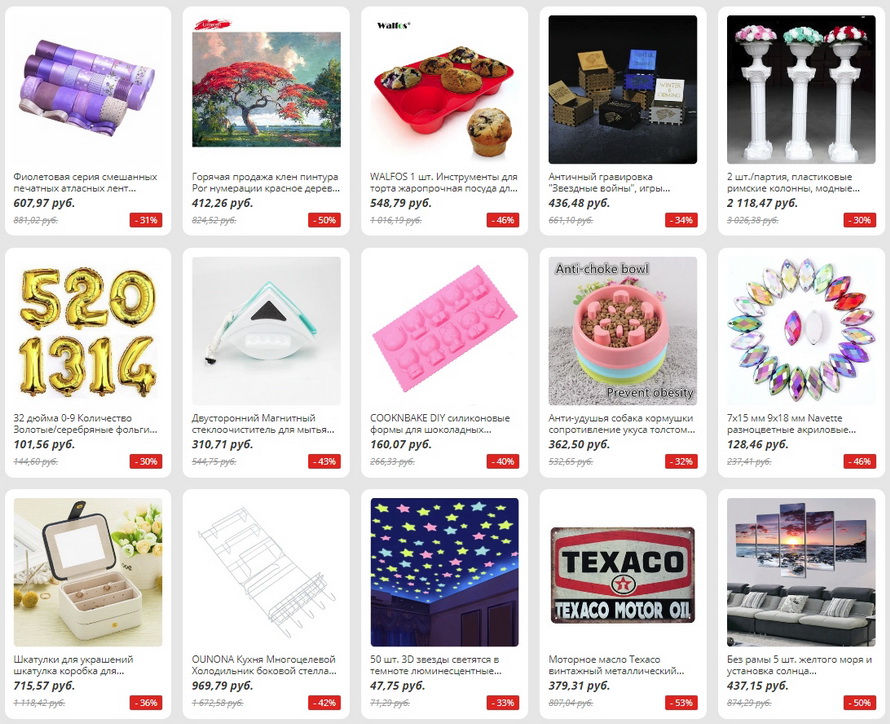This screenshot has height=724, width=890.
Task: Click the -50% badge on tree painting card
Action: tap(325, 220)
